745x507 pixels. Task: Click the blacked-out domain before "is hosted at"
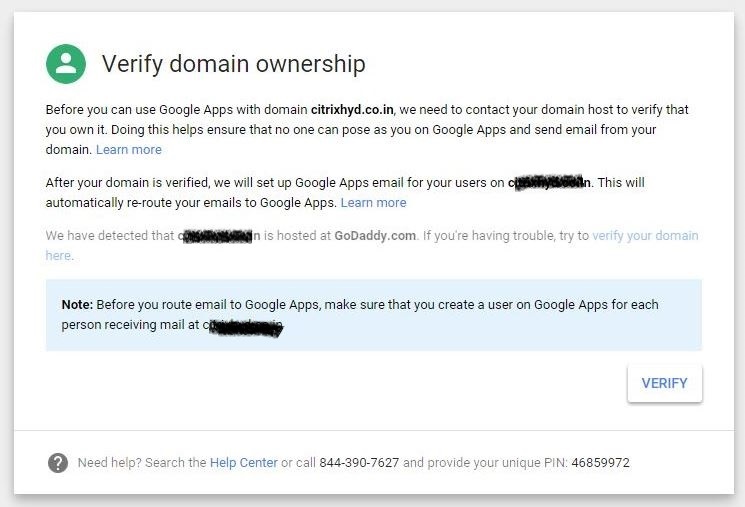tap(220, 236)
